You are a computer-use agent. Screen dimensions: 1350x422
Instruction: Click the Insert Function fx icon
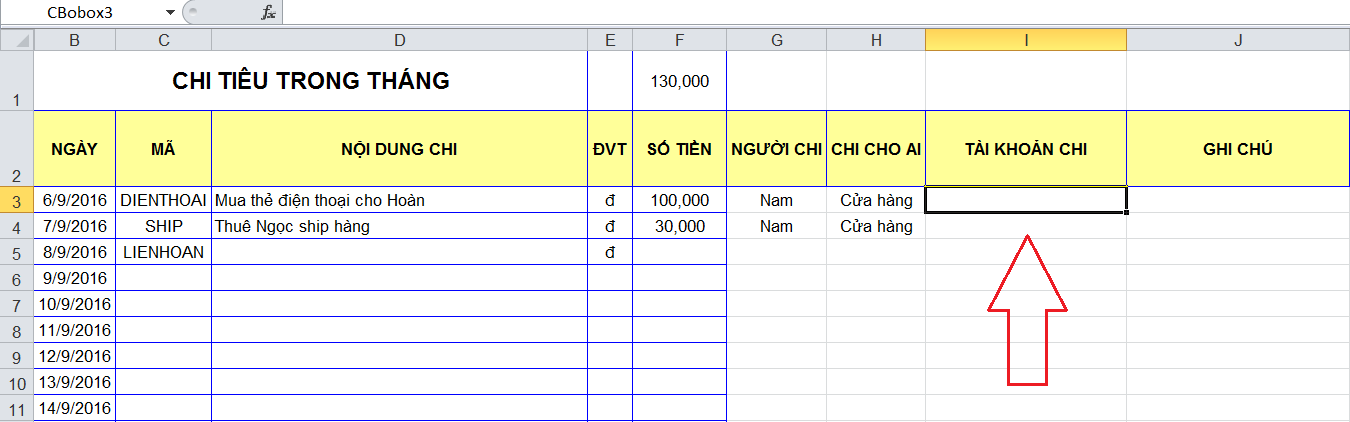click(x=267, y=13)
